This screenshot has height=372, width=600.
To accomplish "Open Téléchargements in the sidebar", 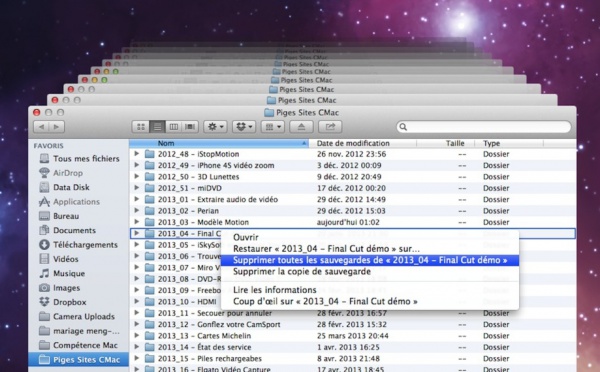I will click(78, 245).
